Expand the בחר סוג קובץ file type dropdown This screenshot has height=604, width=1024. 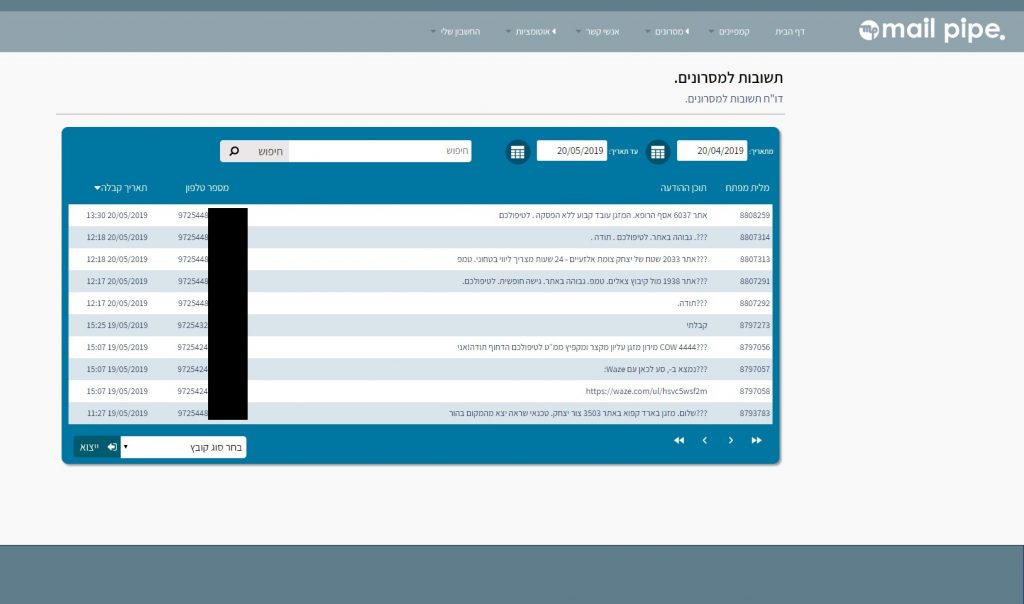(183, 447)
